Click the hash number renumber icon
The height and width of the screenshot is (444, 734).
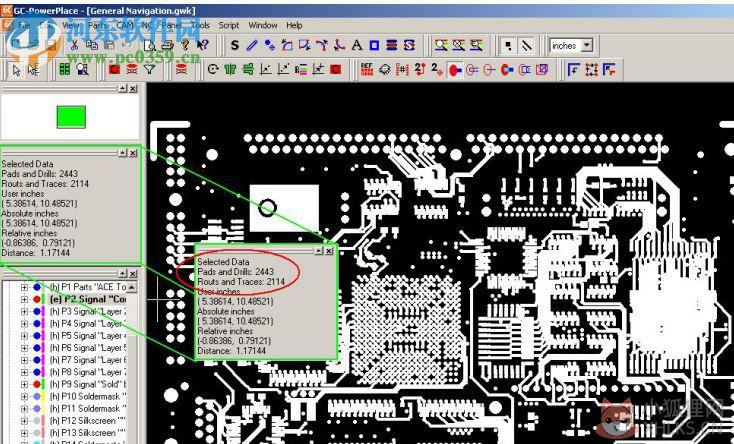click(x=402, y=70)
